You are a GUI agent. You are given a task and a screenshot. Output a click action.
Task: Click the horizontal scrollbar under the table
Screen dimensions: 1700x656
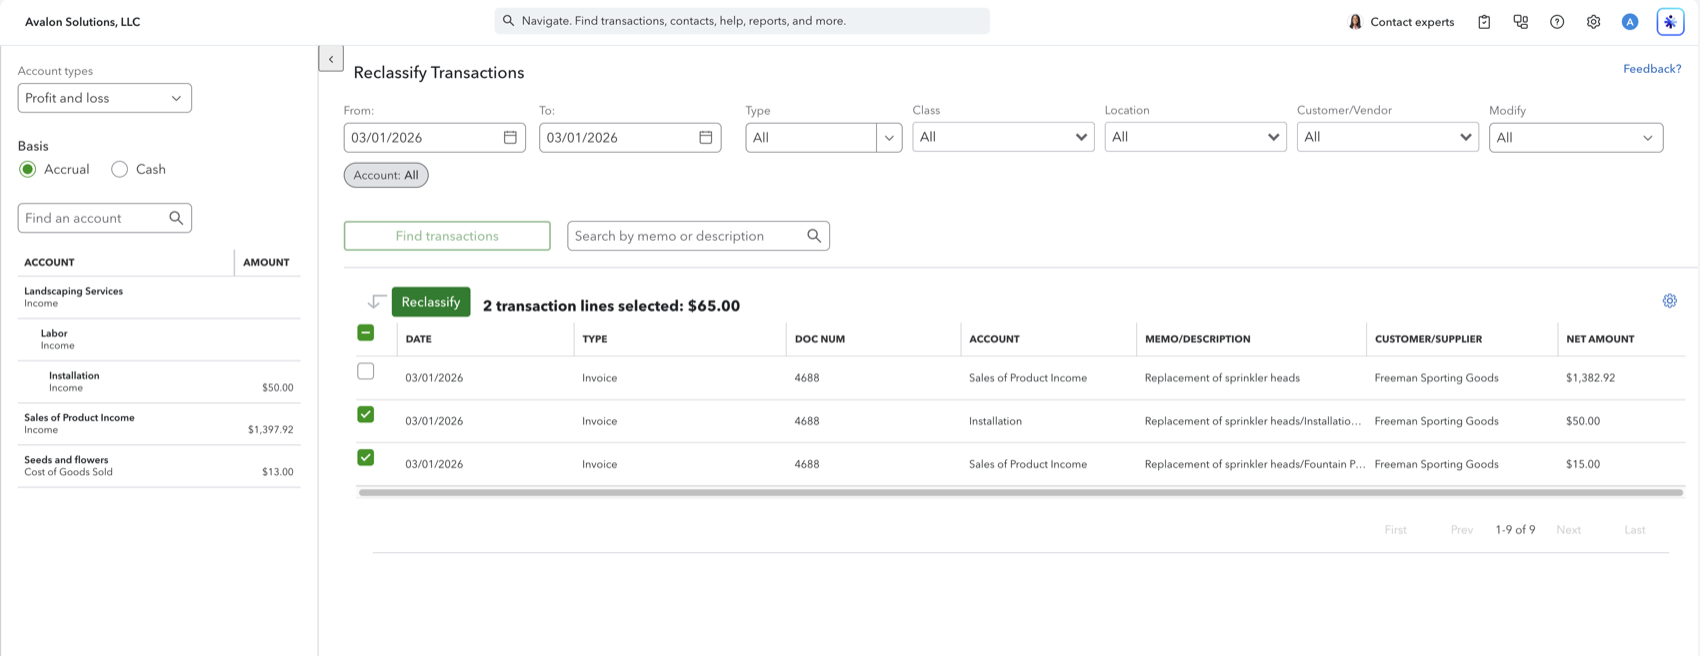(1020, 492)
